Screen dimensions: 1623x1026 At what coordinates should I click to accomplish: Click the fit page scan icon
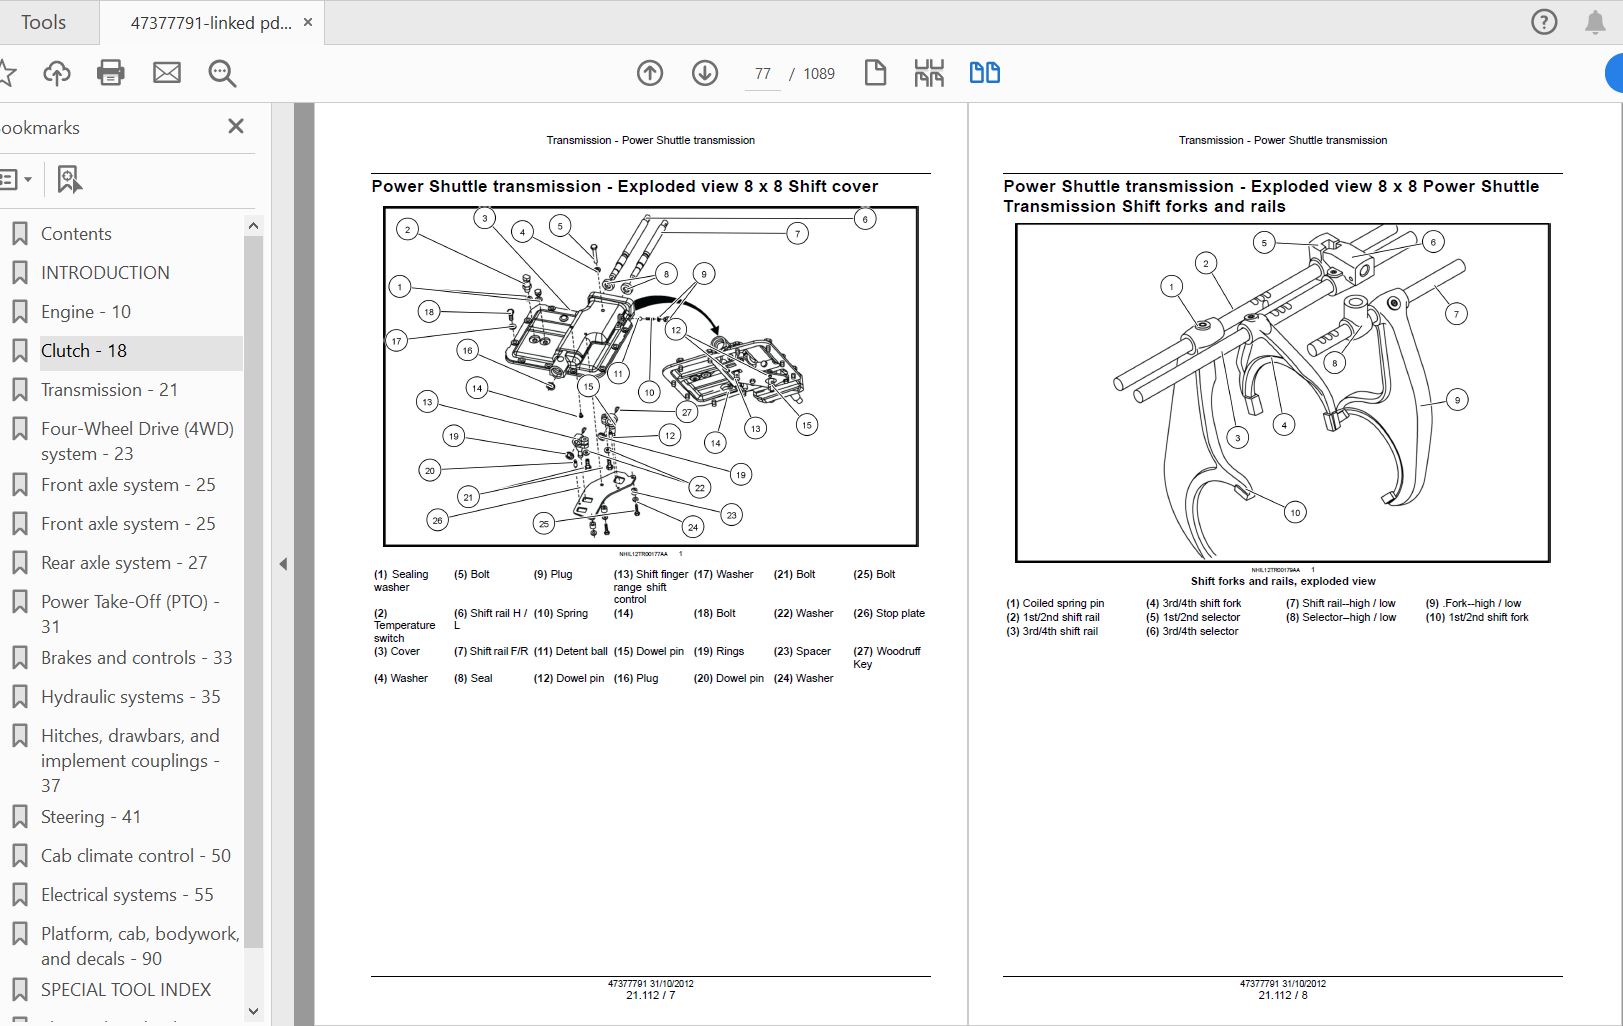929,73
